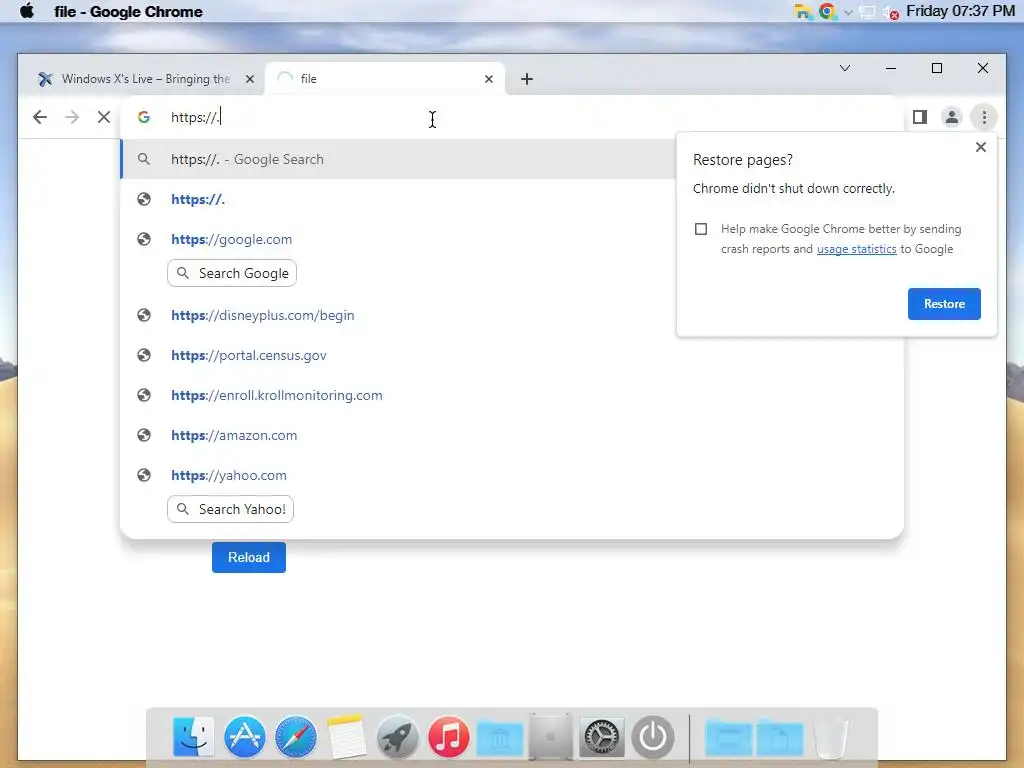Open the Chrome three-dot menu

(x=984, y=117)
